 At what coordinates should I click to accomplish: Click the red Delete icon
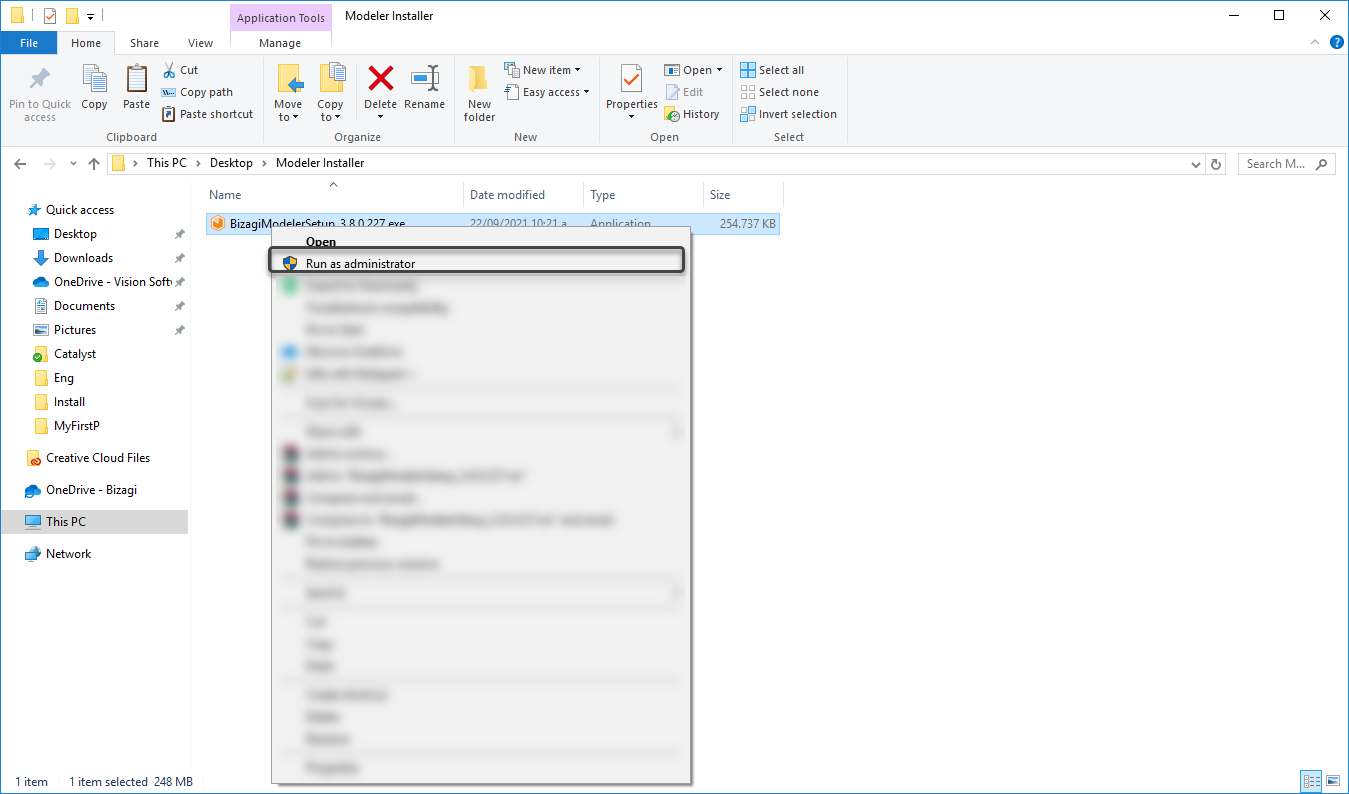coord(380,78)
